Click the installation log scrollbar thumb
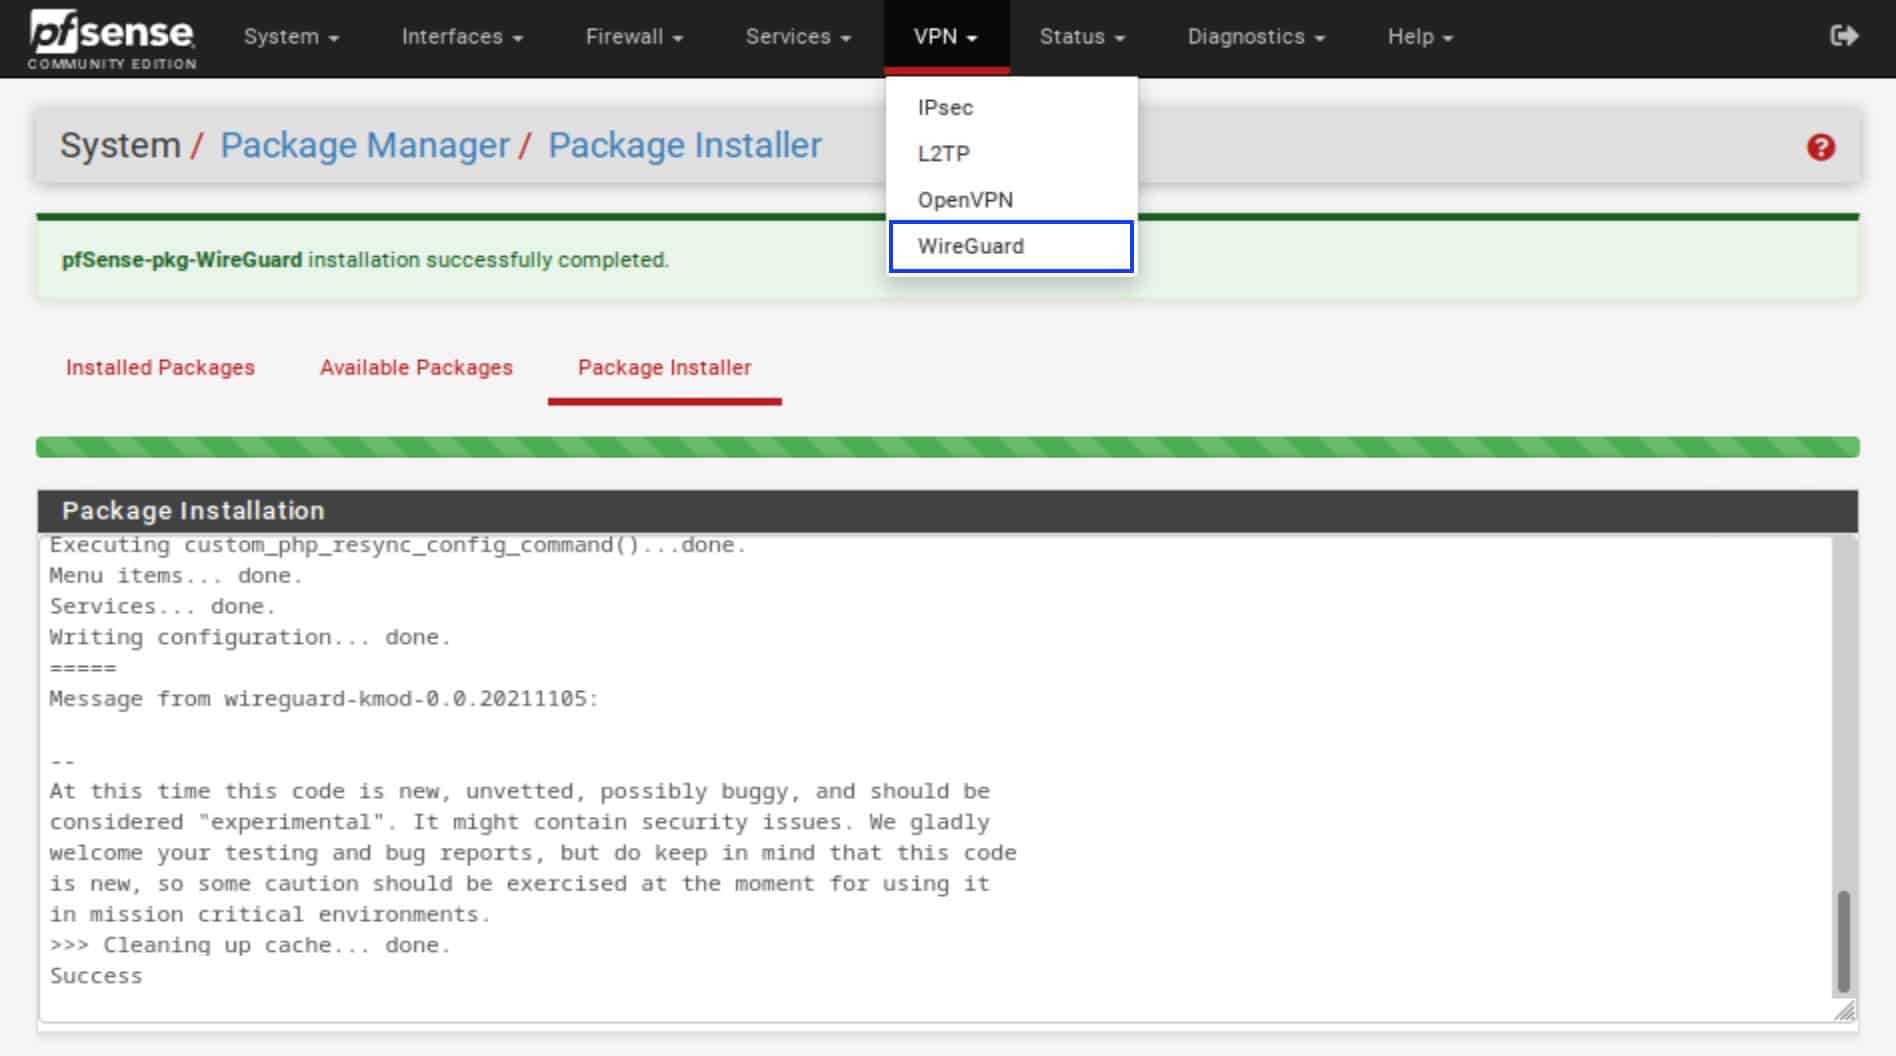 pos(1844,941)
